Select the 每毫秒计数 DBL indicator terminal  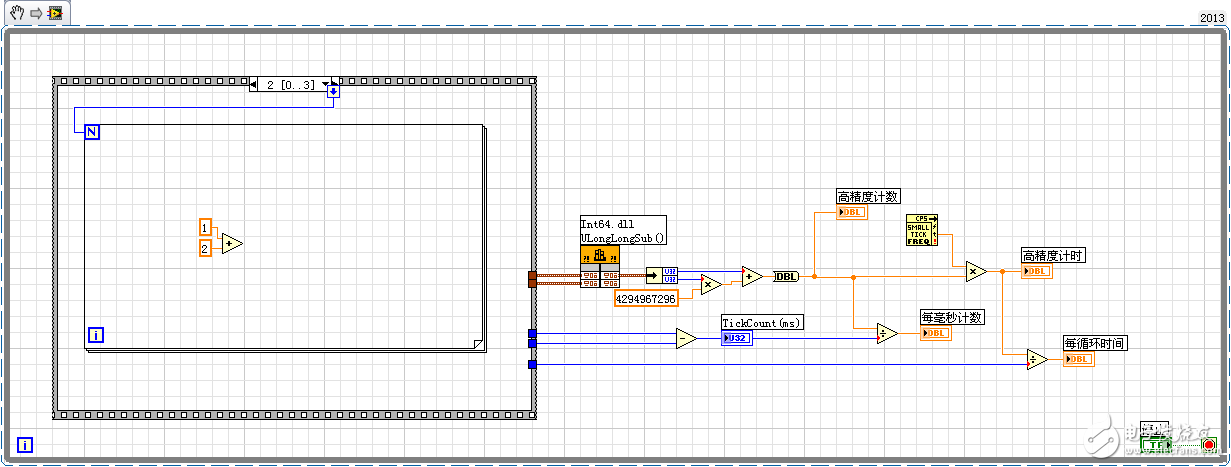click(x=935, y=333)
